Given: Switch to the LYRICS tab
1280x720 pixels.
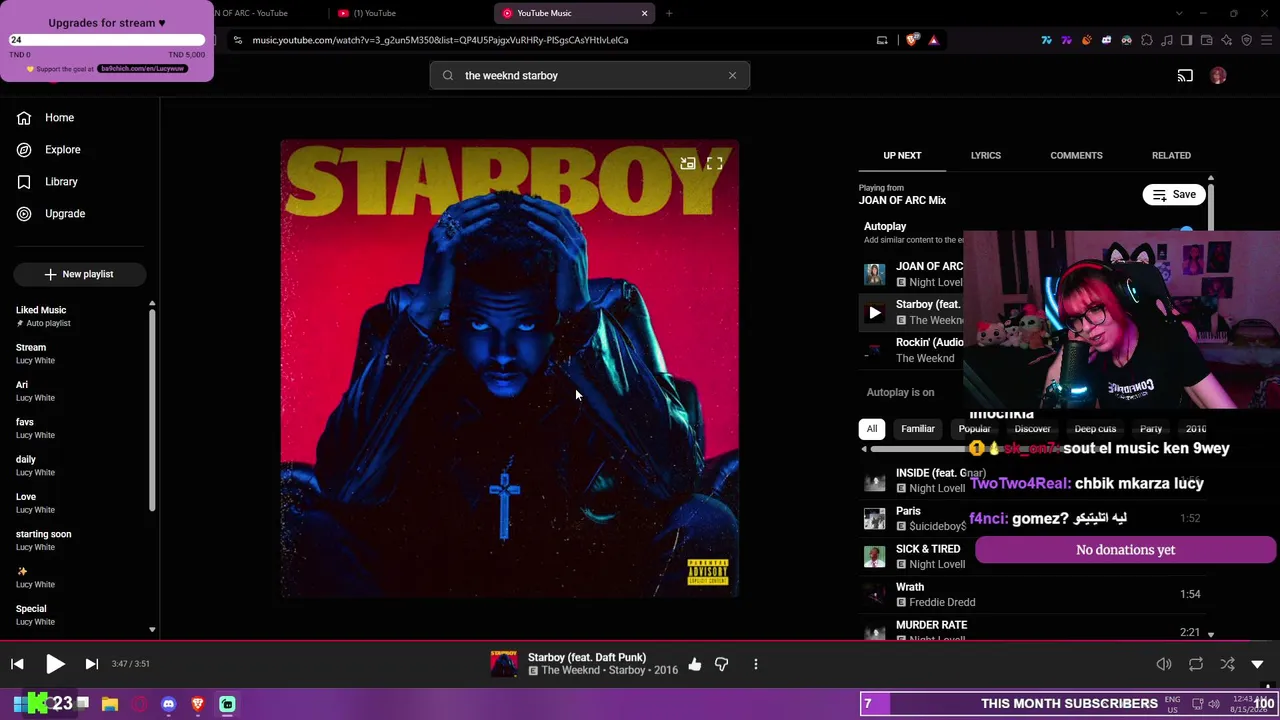Looking at the screenshot, I should [x=985, y=155].
